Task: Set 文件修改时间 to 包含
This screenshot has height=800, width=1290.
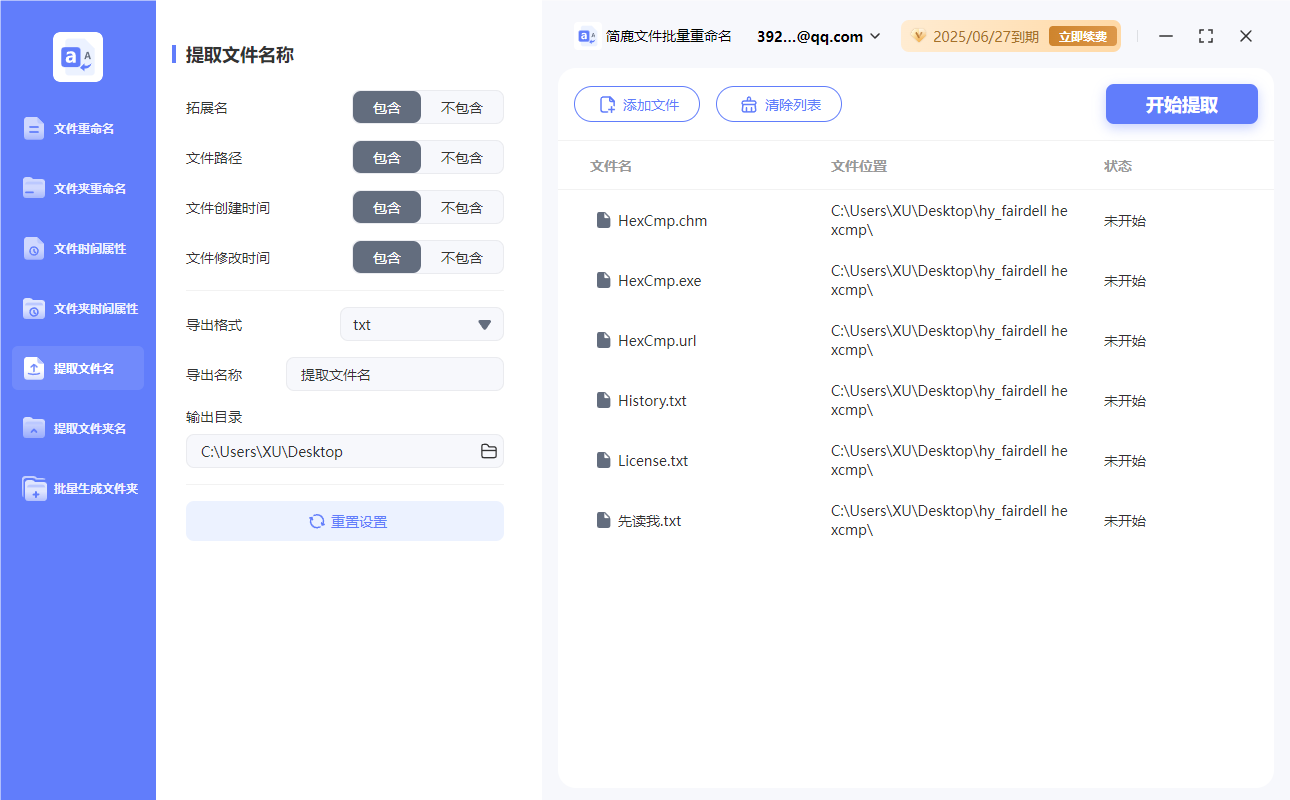Action: coord(387,257)
